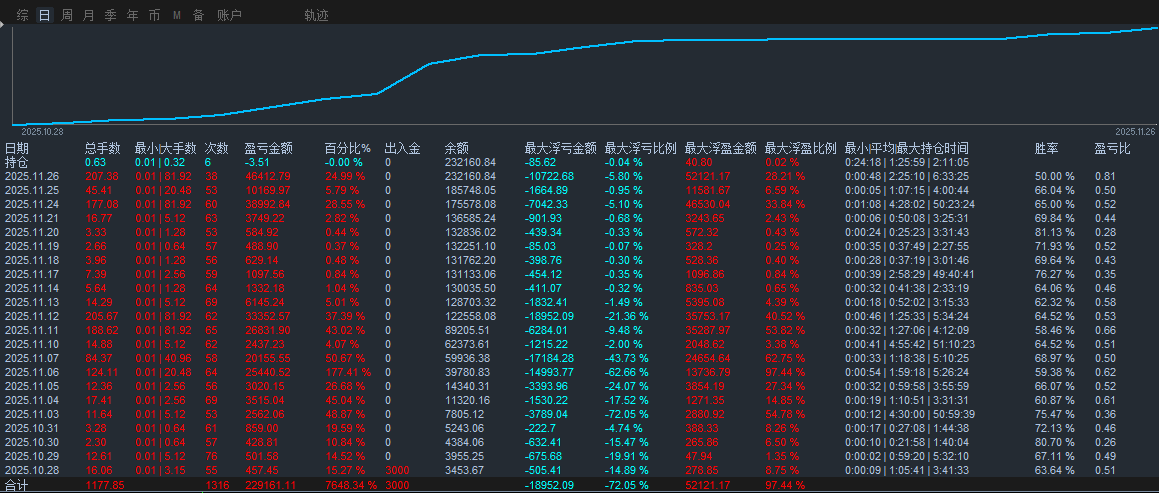Click the 最大浮盈比例 column header
The image size is (1159, 493).
pos(801,149)
